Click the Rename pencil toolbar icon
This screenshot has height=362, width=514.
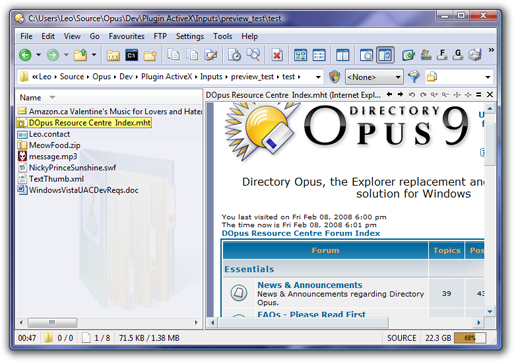(x=211, y=55)
